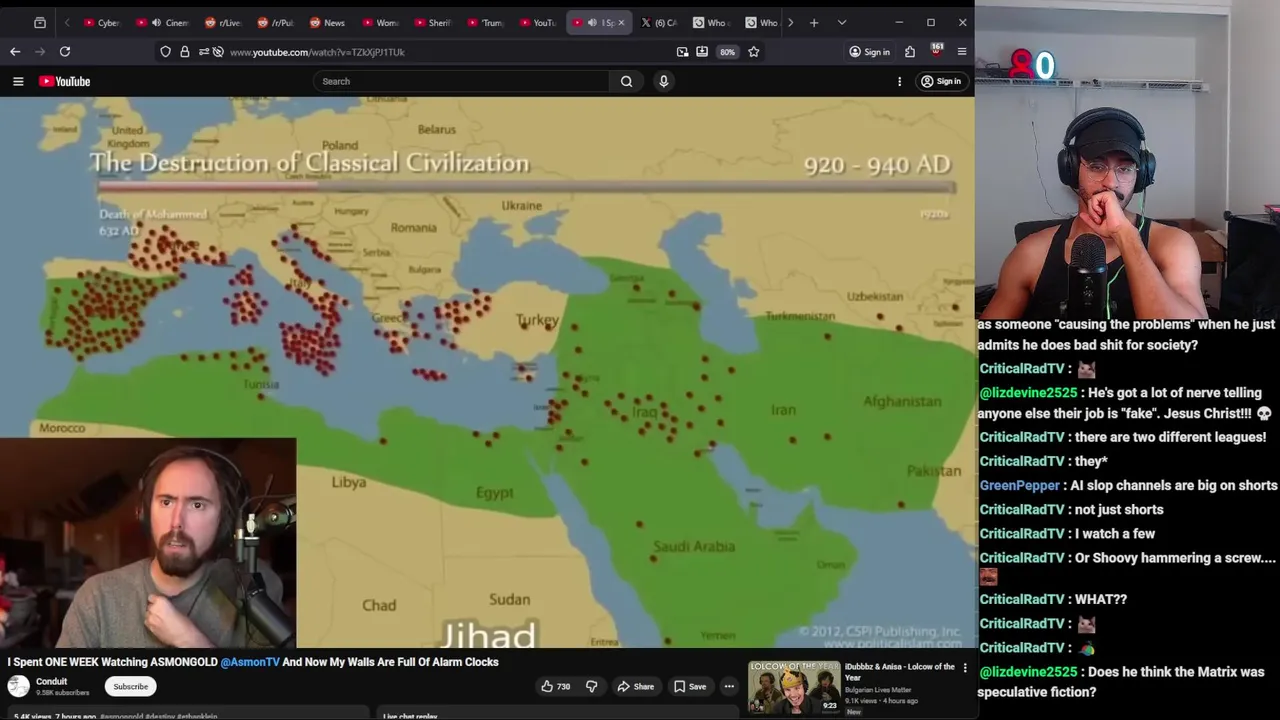Screen dimensions: 1280x720
Task: Focus the YouTube Search field
Action: click(461, 81)
